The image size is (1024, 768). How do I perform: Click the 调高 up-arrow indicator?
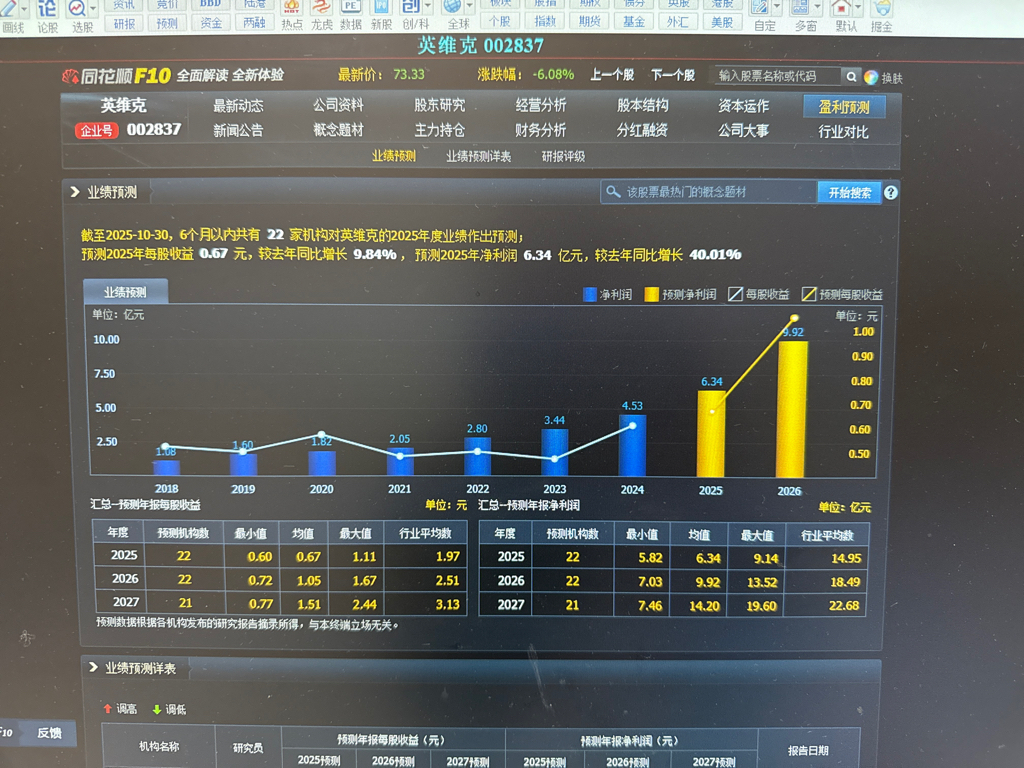(x=120, y=709)
